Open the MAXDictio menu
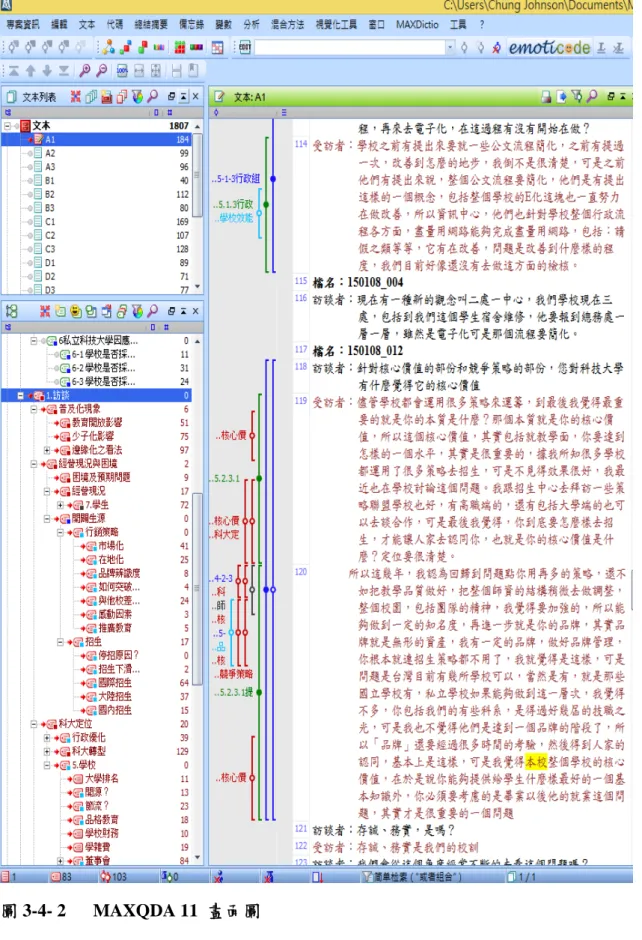The image size is (642, 940). (x=417, y=25)
